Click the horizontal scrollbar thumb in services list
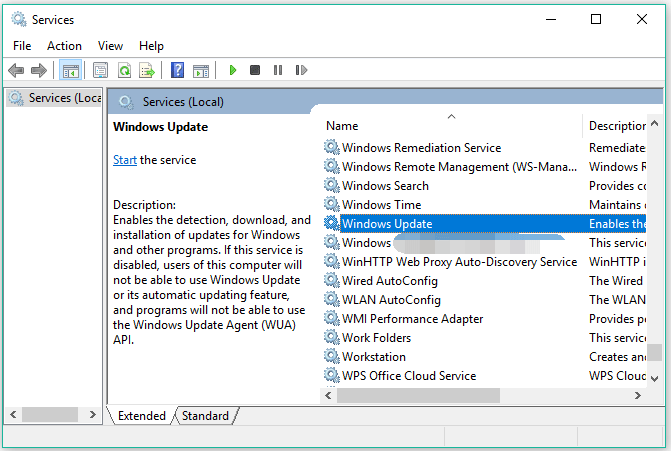The width and height of the screenshot is (671, 451). (x=418, y=395)
